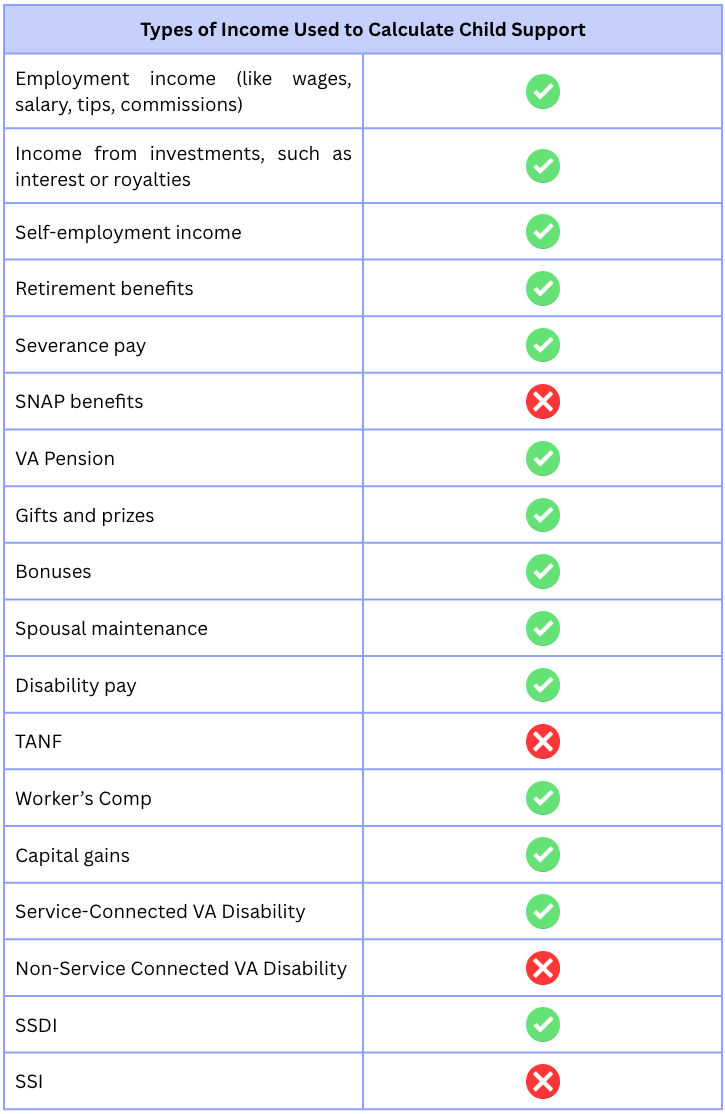Screen dimensions: 725x1114
Task: Click the green check for Retirement benefits
Action: 543,289
